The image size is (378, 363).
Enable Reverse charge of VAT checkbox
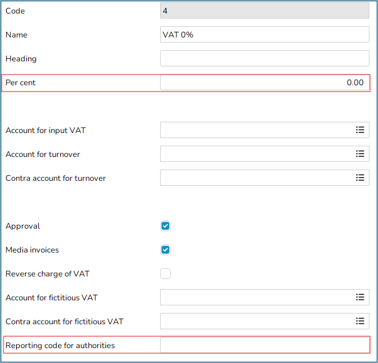(x=165, y=274)
